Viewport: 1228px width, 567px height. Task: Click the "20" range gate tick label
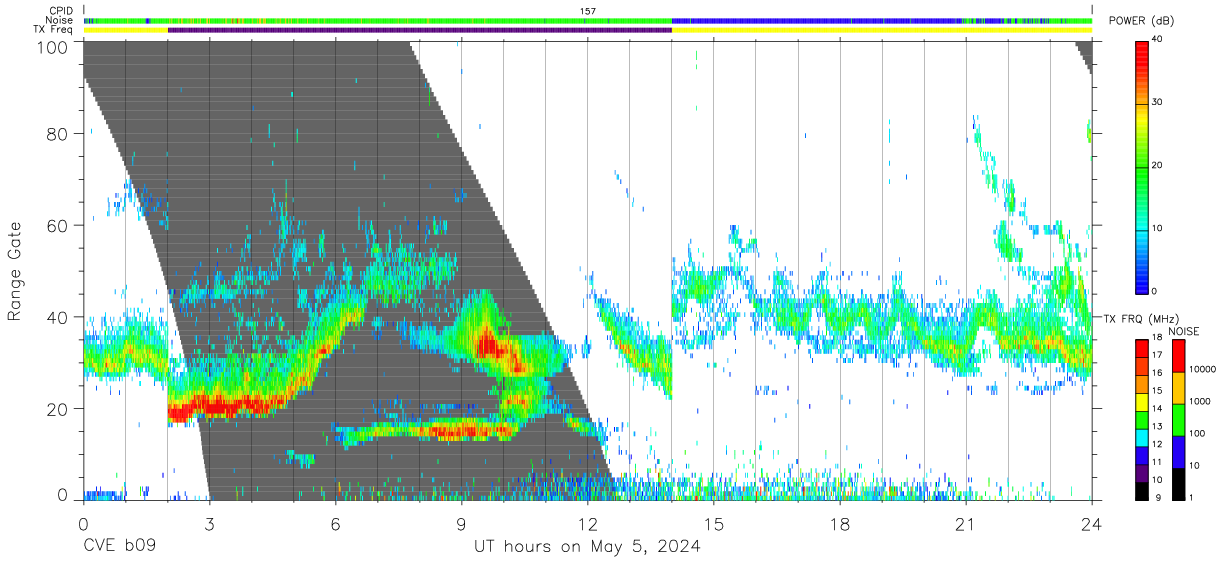click(x=57, y=409)
